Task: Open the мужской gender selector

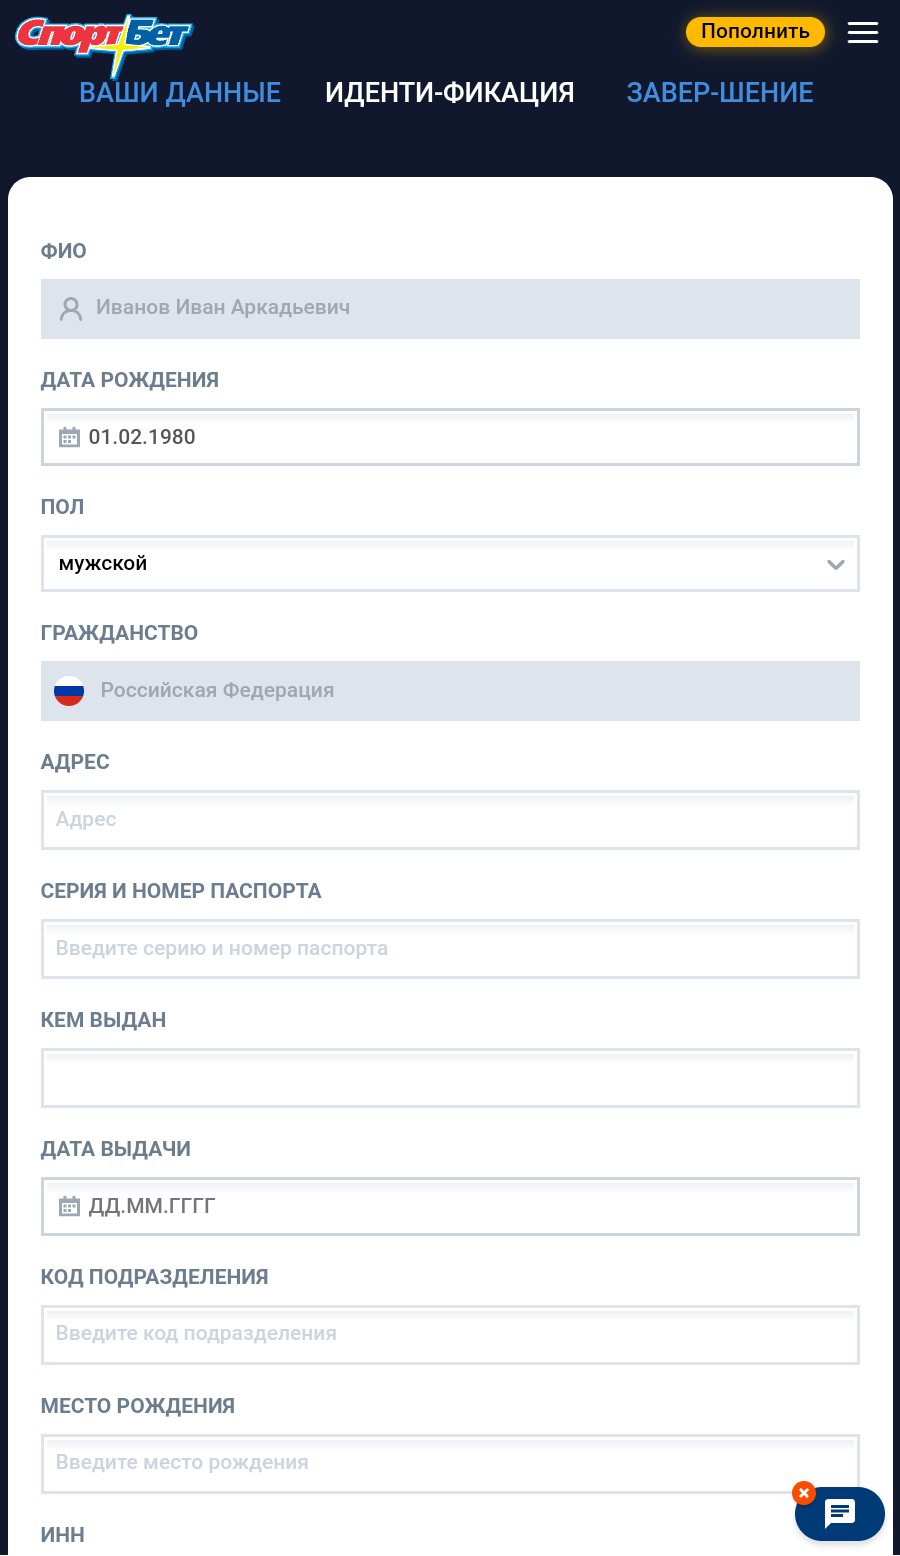Action: pyautogui.click(x=440, y=564)
